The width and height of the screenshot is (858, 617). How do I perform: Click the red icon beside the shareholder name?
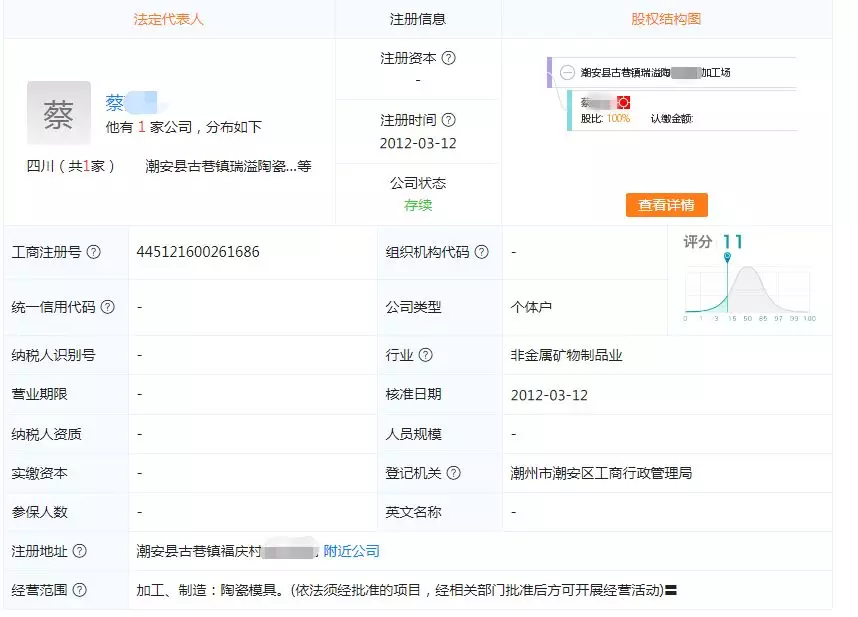[x=623, y=102]
